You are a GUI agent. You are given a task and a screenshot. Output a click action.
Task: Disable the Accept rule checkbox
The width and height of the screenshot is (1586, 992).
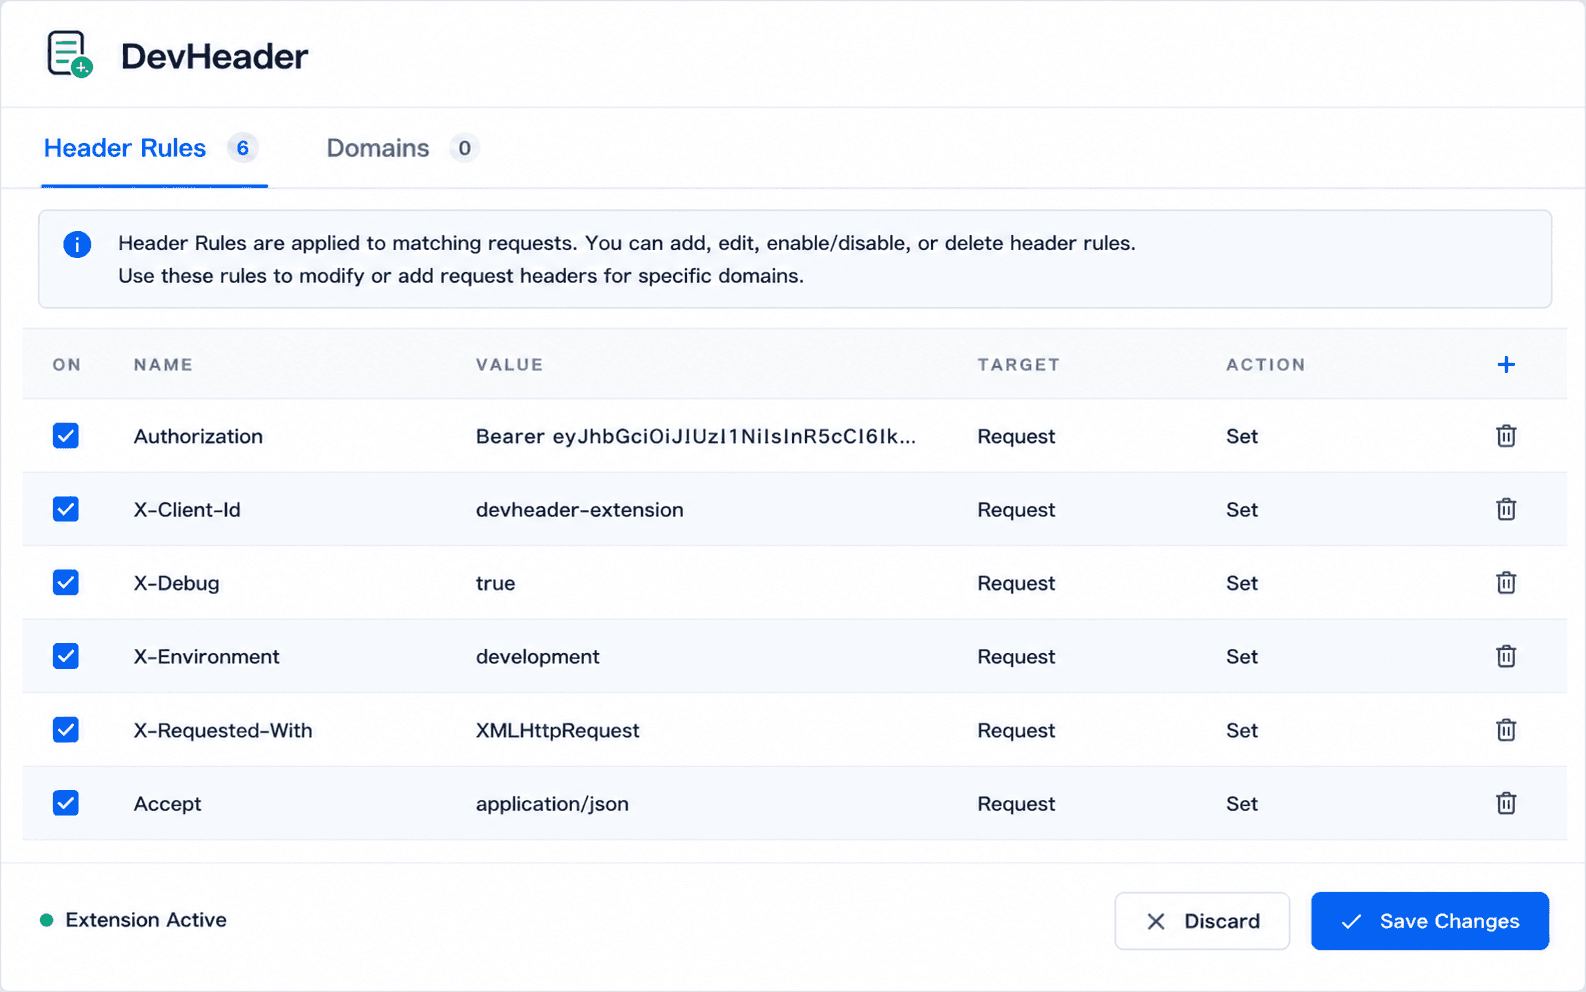66,803
